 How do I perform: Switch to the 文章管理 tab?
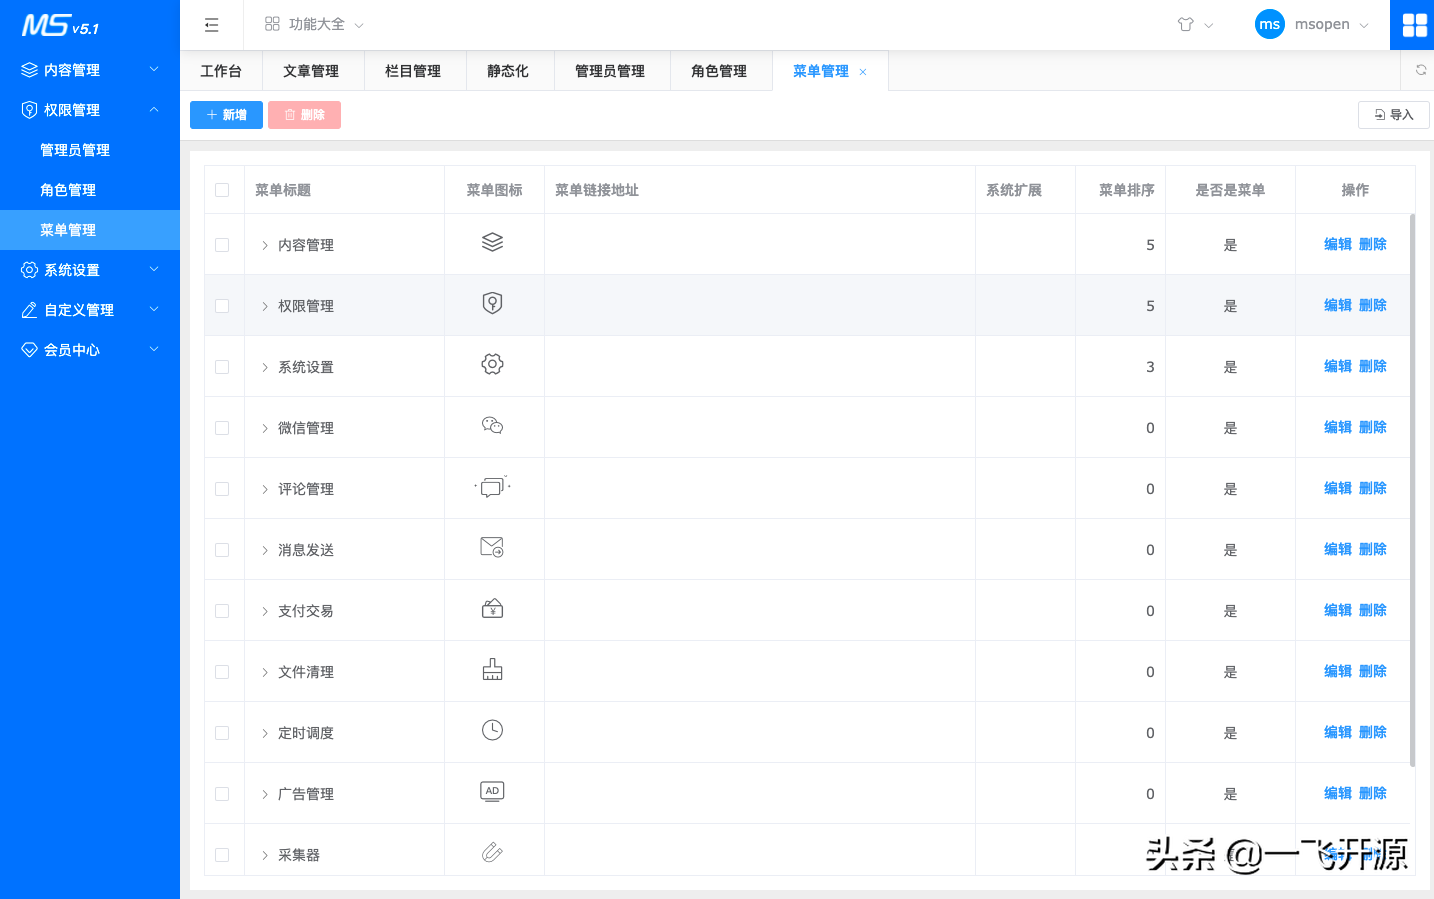(x=313, y=70)
